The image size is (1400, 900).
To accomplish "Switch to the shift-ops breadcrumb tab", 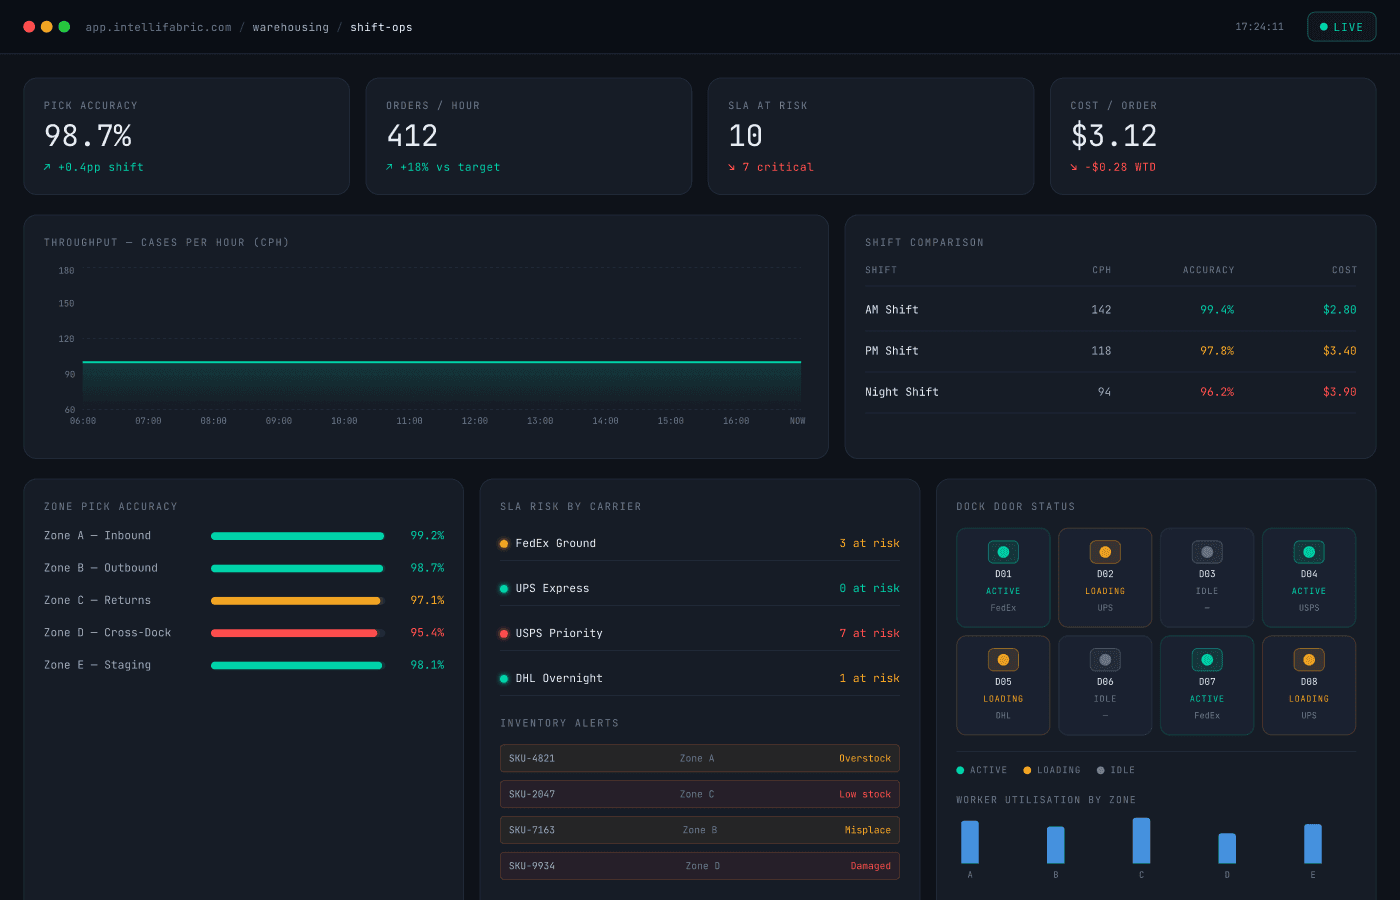I will (x=381, y=27).
